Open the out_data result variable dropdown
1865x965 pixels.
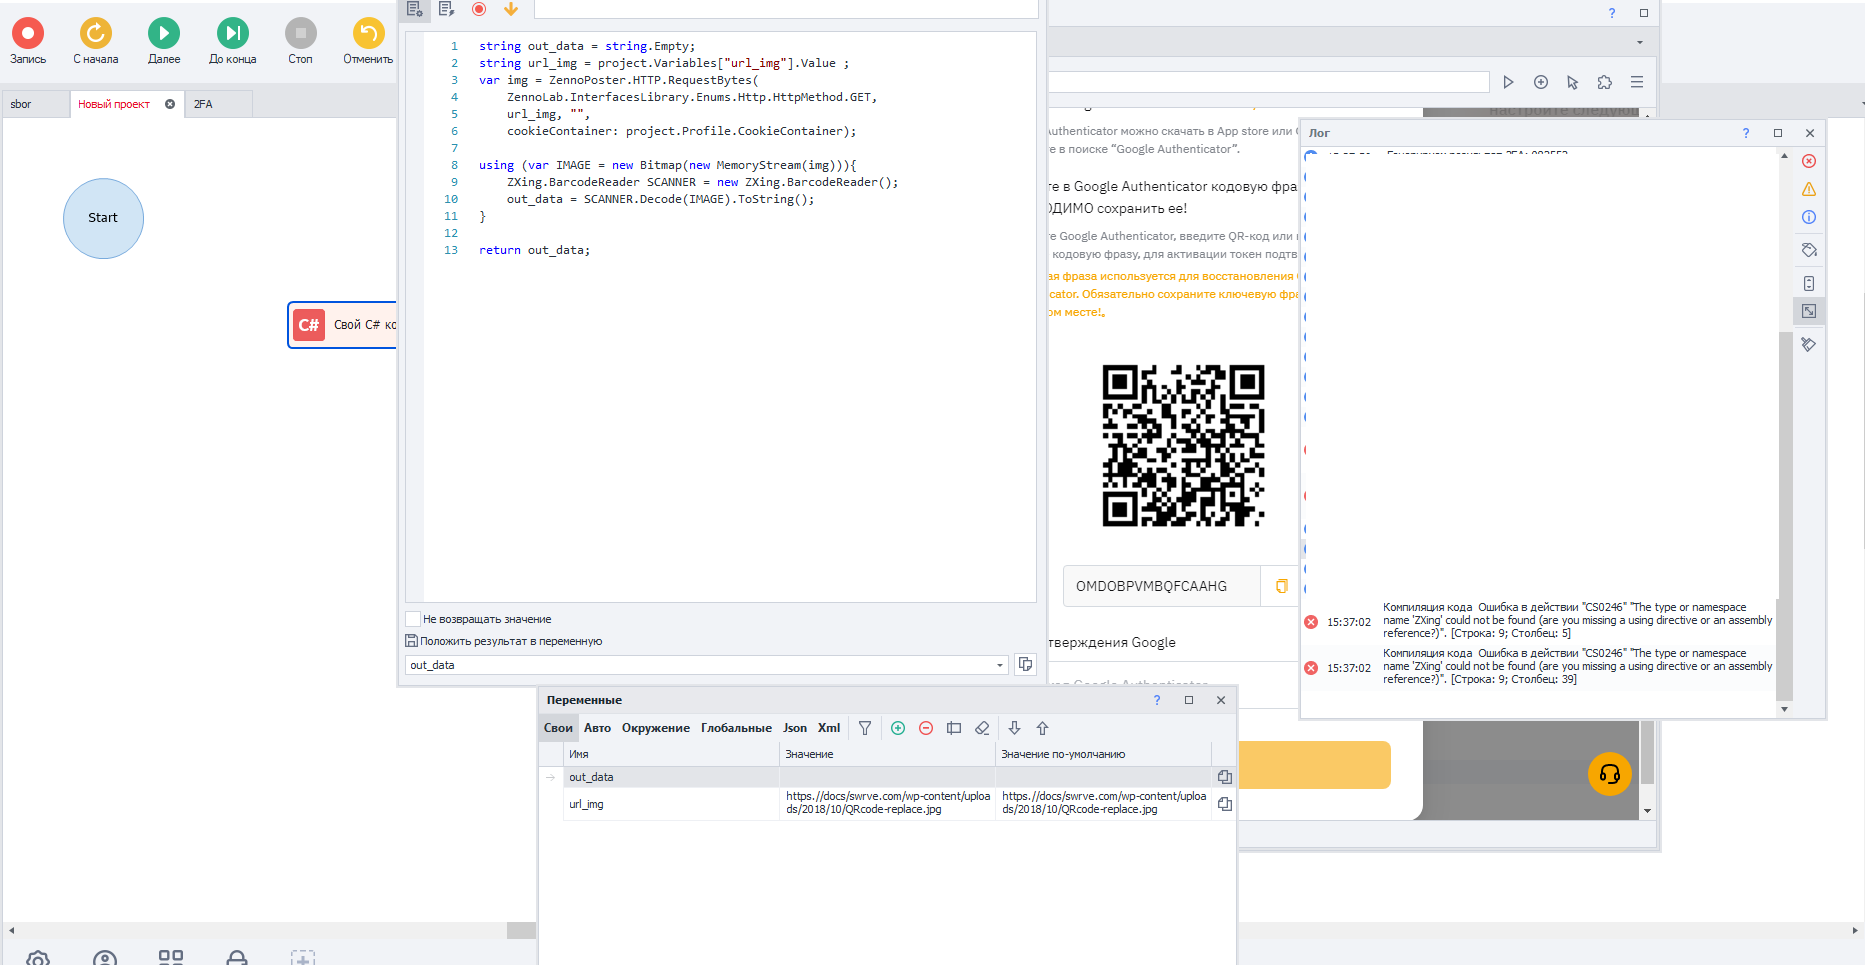tap(999, 665)
